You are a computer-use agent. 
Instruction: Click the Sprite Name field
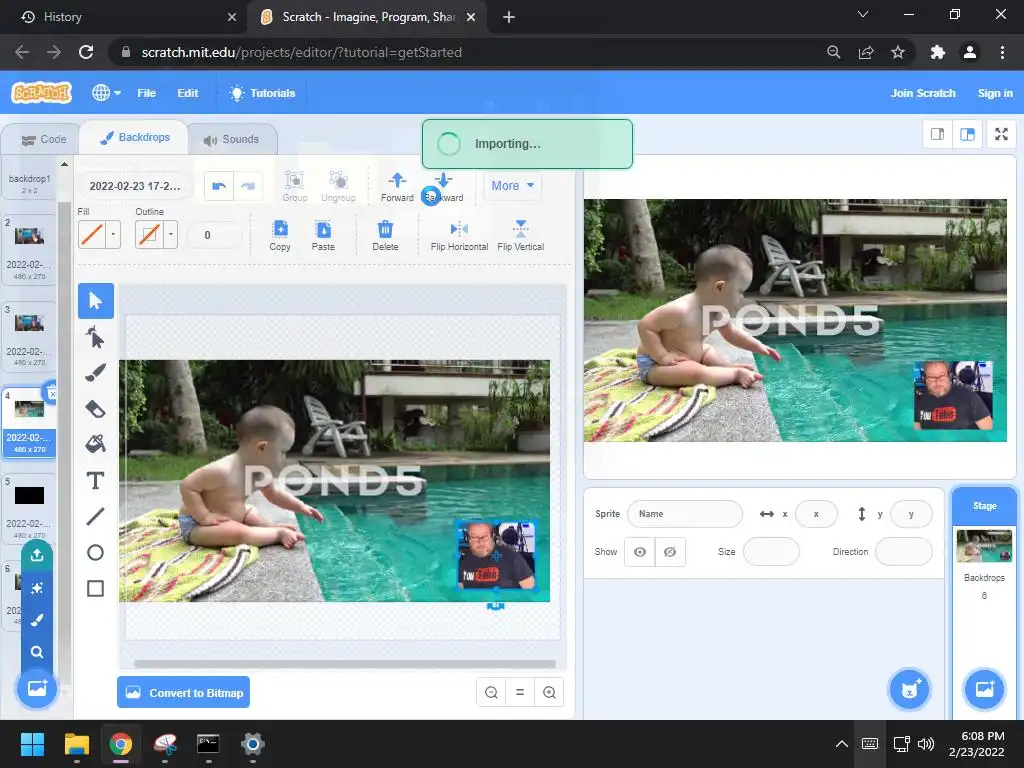[x=684, y=514]
